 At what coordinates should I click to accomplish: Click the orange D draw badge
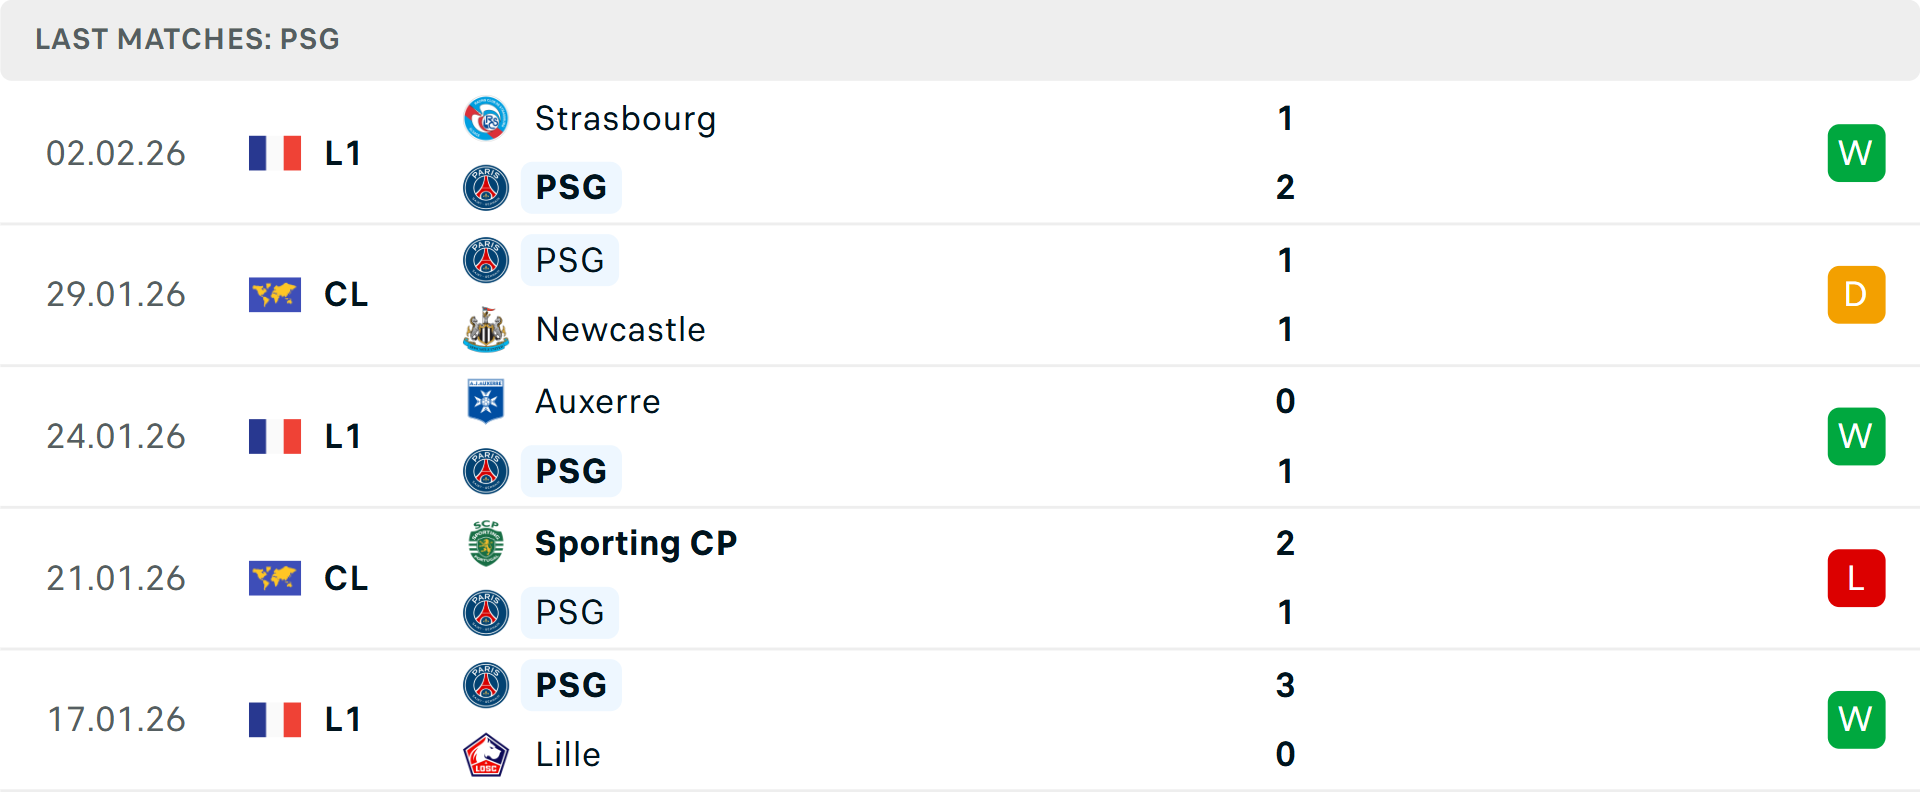point(1856,295)
